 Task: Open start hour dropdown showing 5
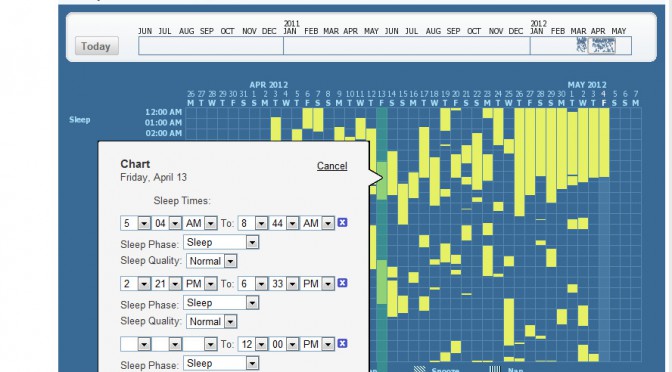point(135,223)
